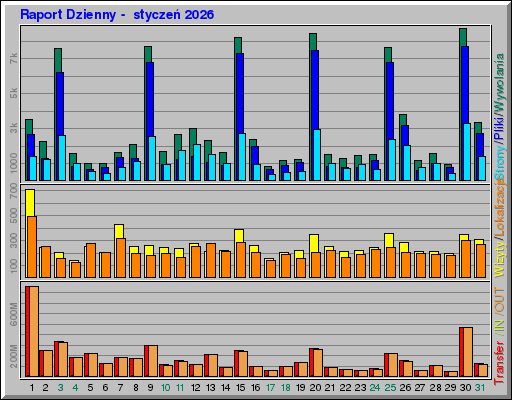Click the 'Lokalizacje' legend label
The image size is (512, 400).
pyautogui.click(x=499, y=208)
